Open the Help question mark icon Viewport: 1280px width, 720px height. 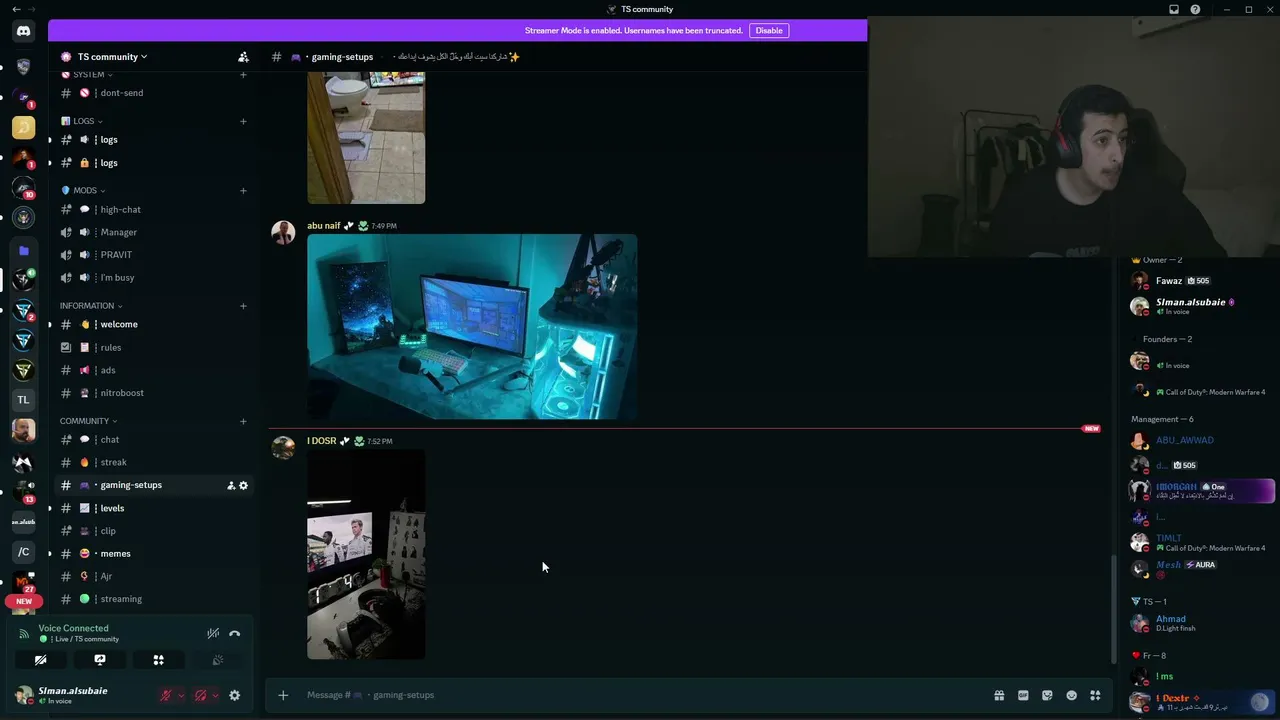[x=1195, y=9]
